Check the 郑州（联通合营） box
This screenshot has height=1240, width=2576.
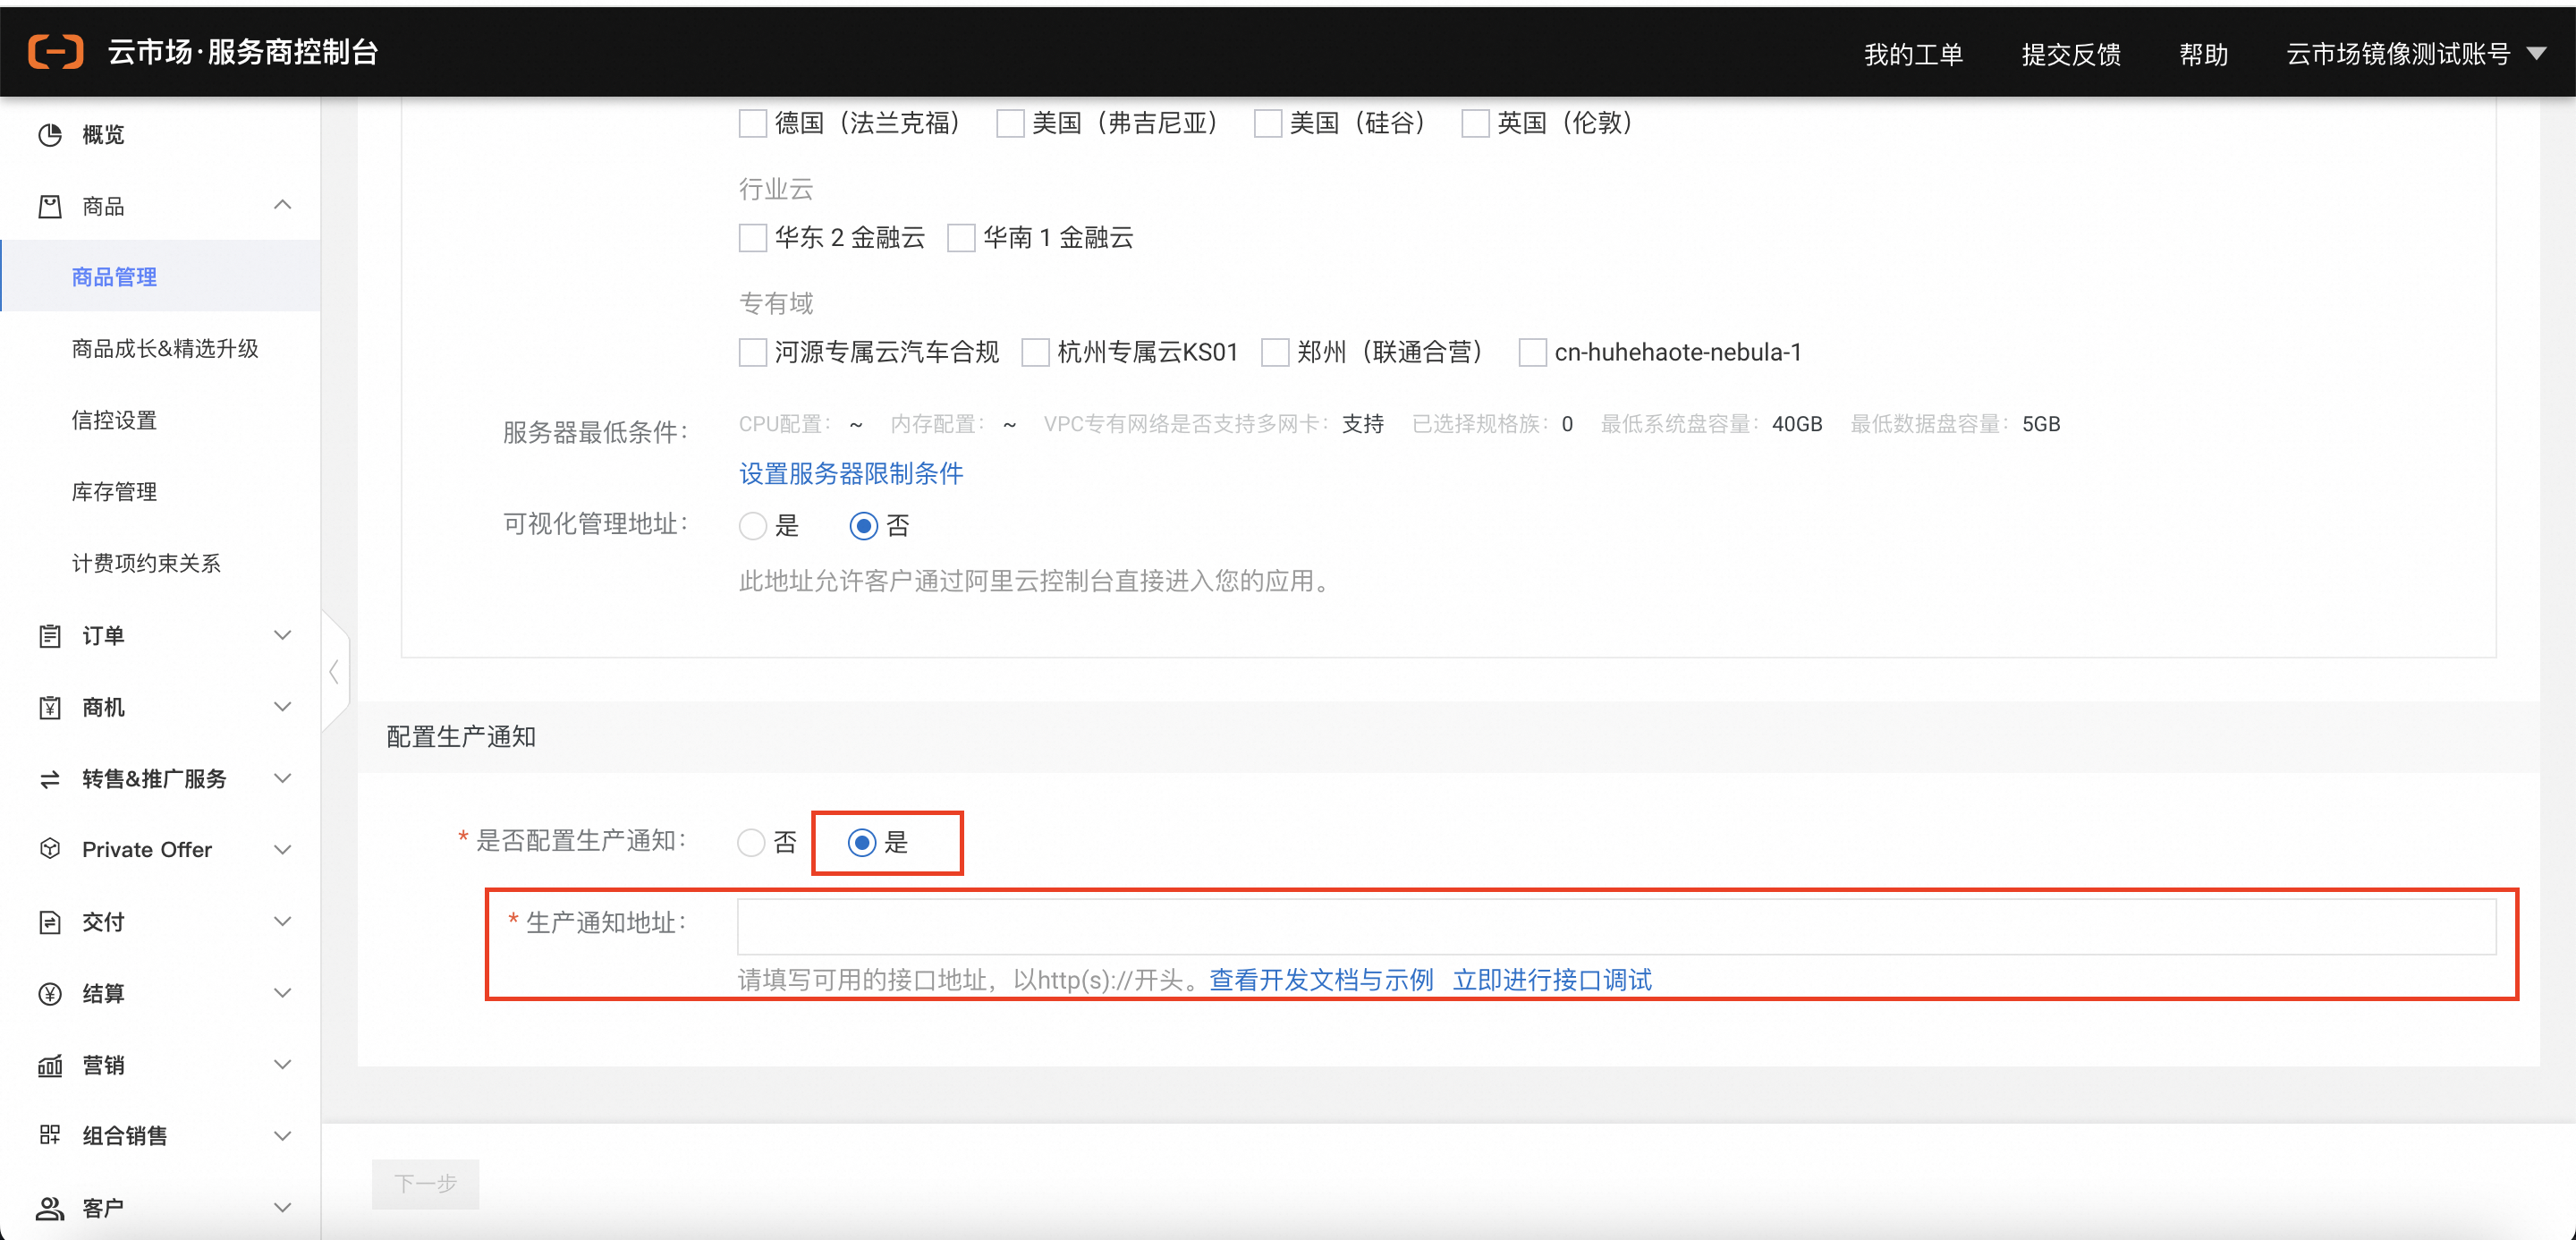click(1275, 352)
